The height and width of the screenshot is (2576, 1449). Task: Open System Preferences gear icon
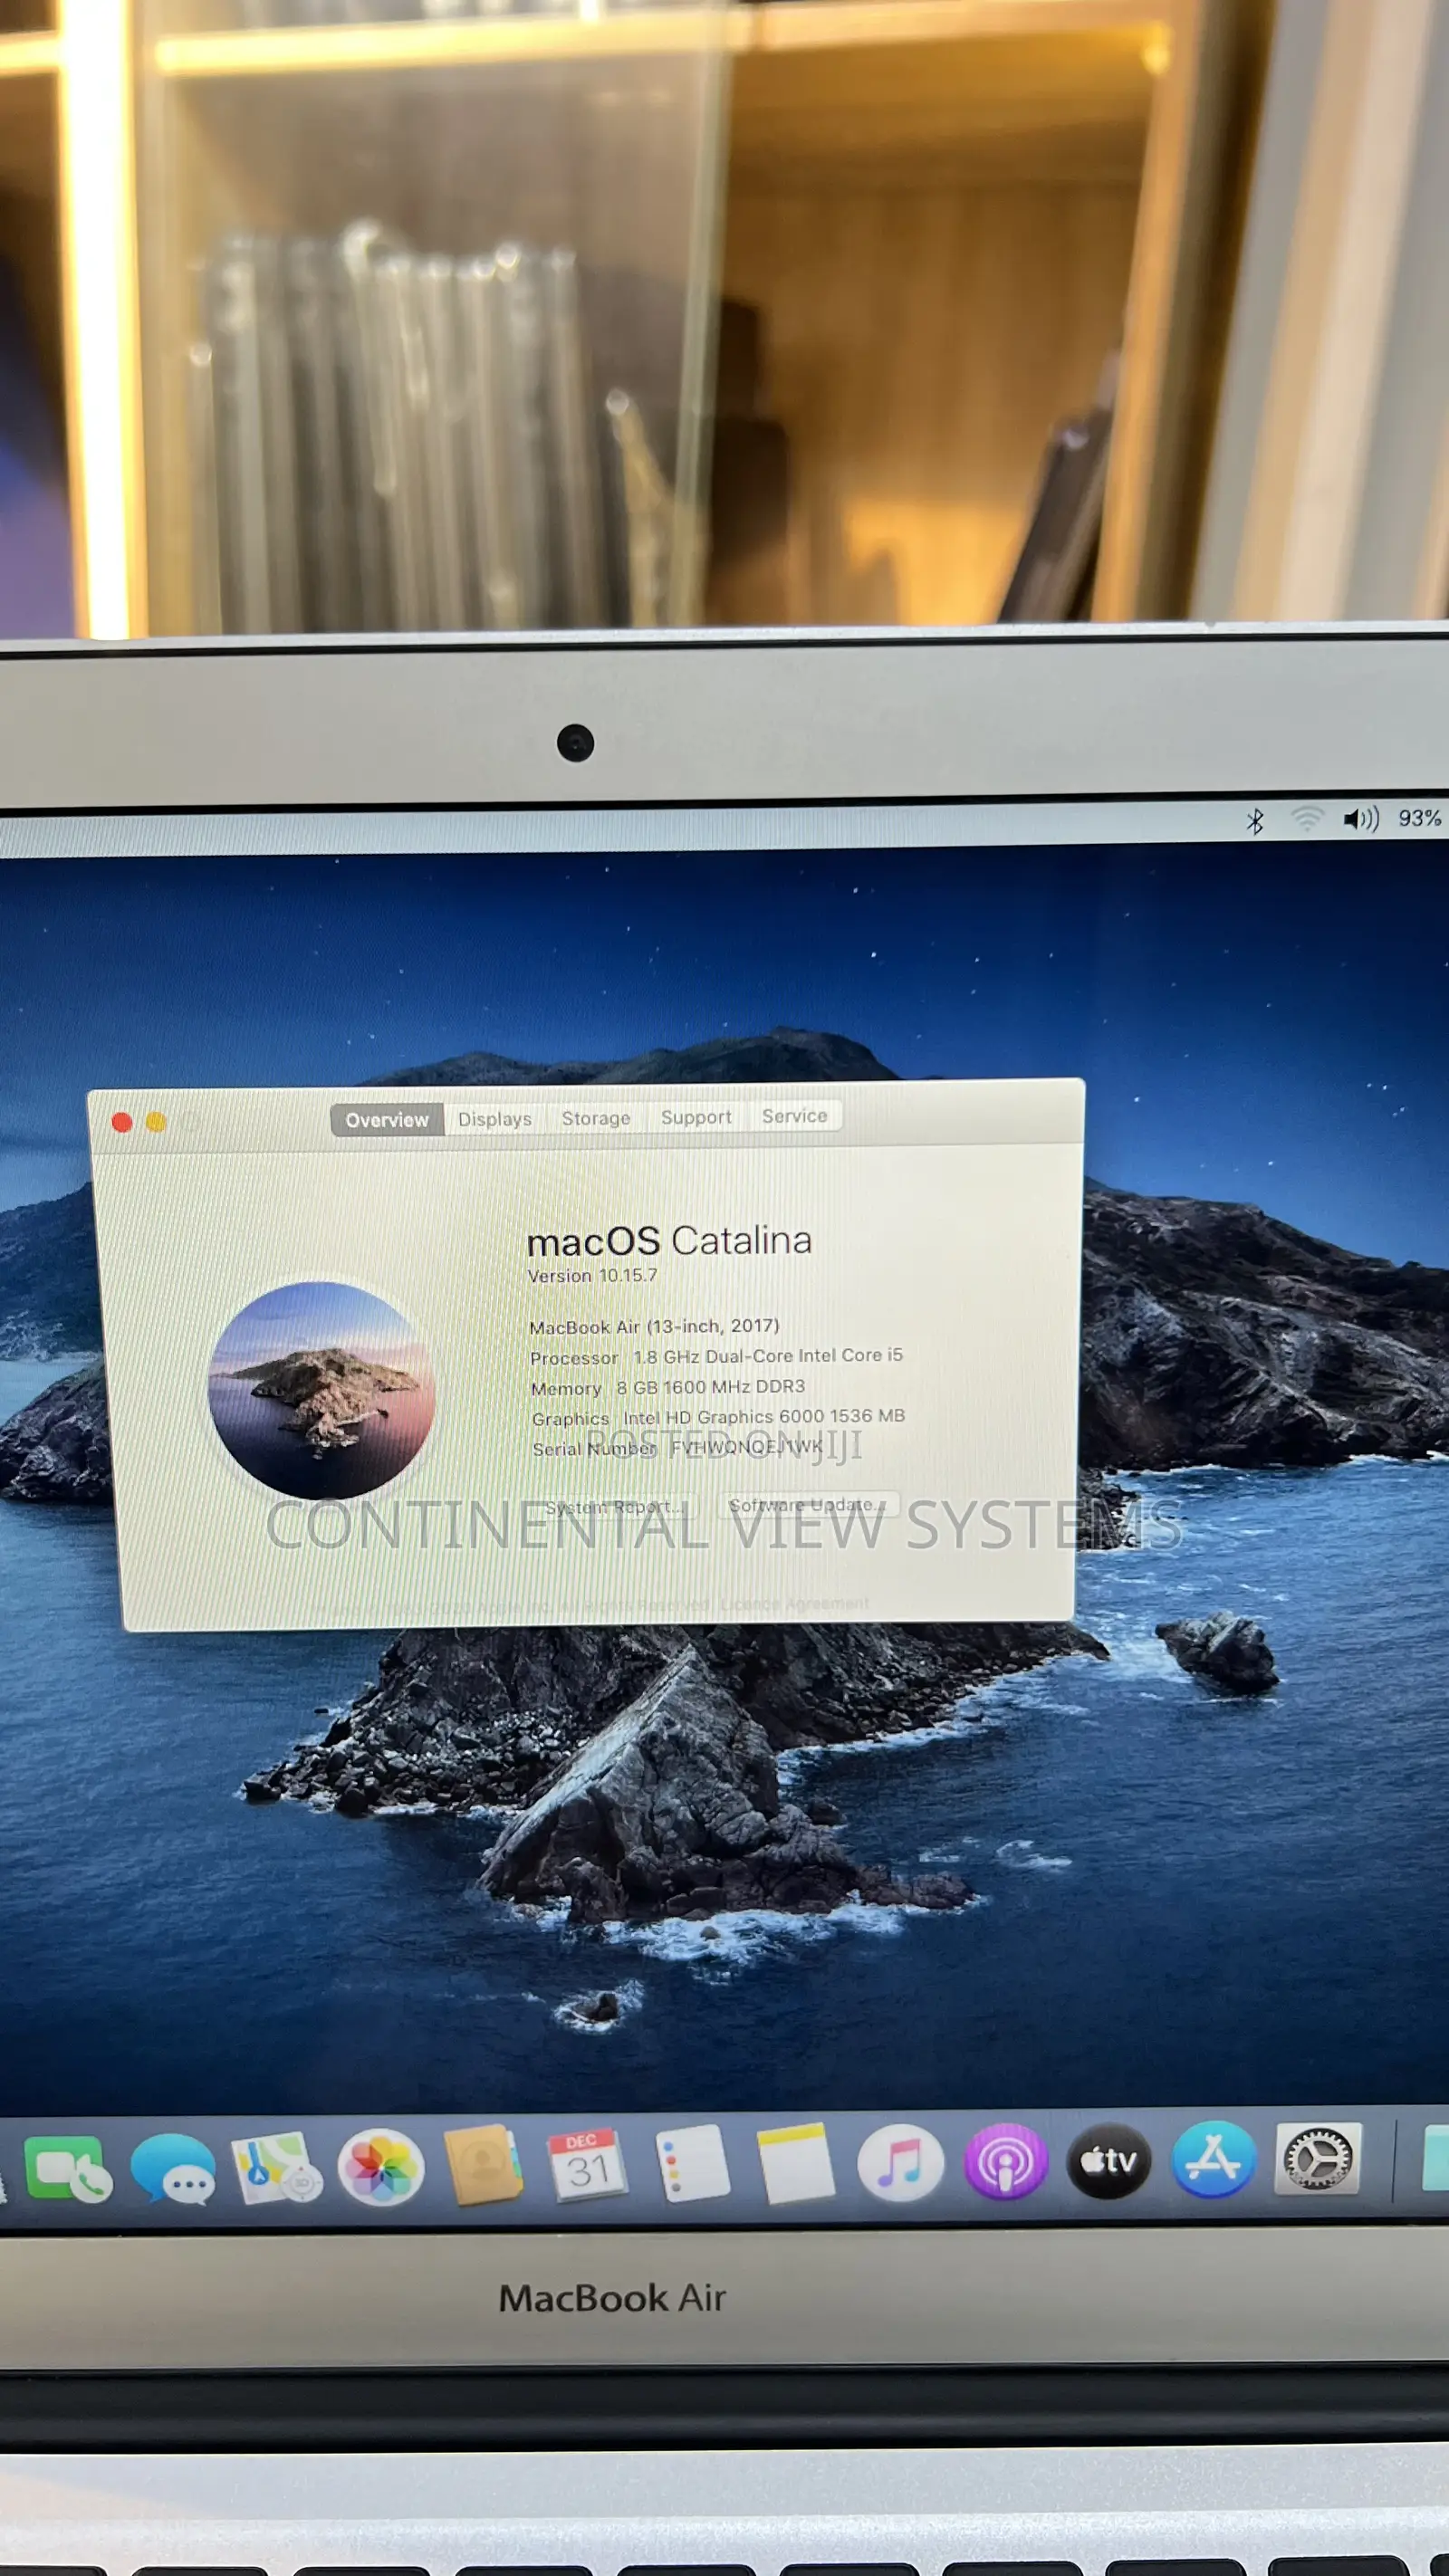[1318, 2158]
